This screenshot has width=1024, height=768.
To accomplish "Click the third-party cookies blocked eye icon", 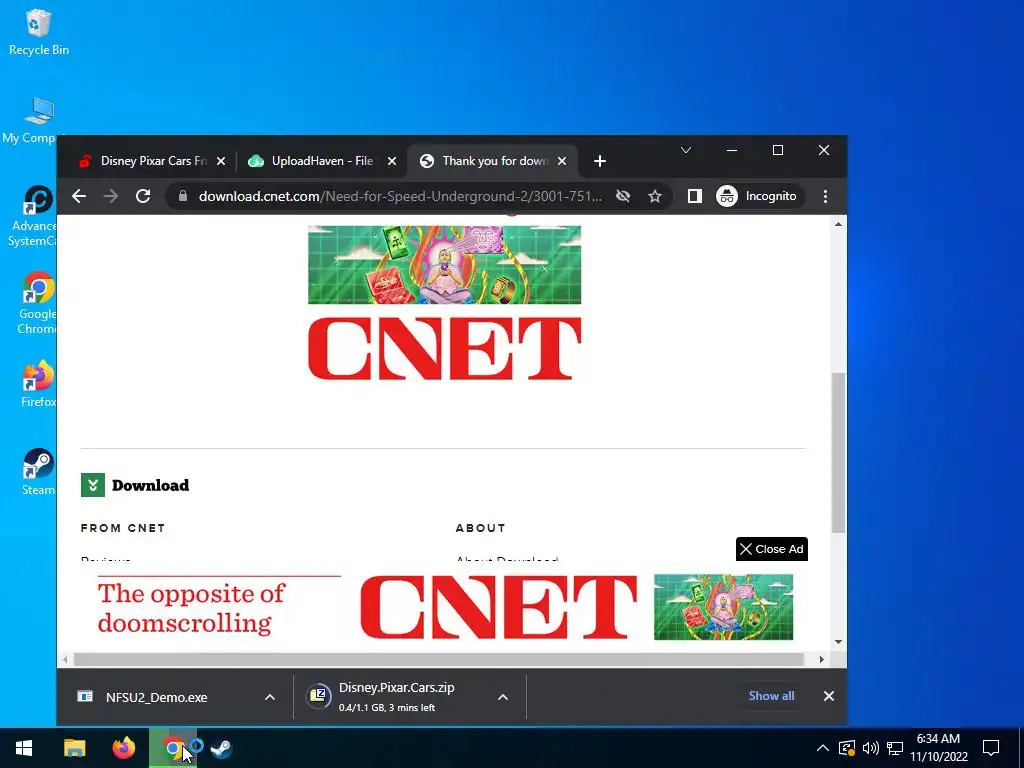I will (x=623, y=196).
